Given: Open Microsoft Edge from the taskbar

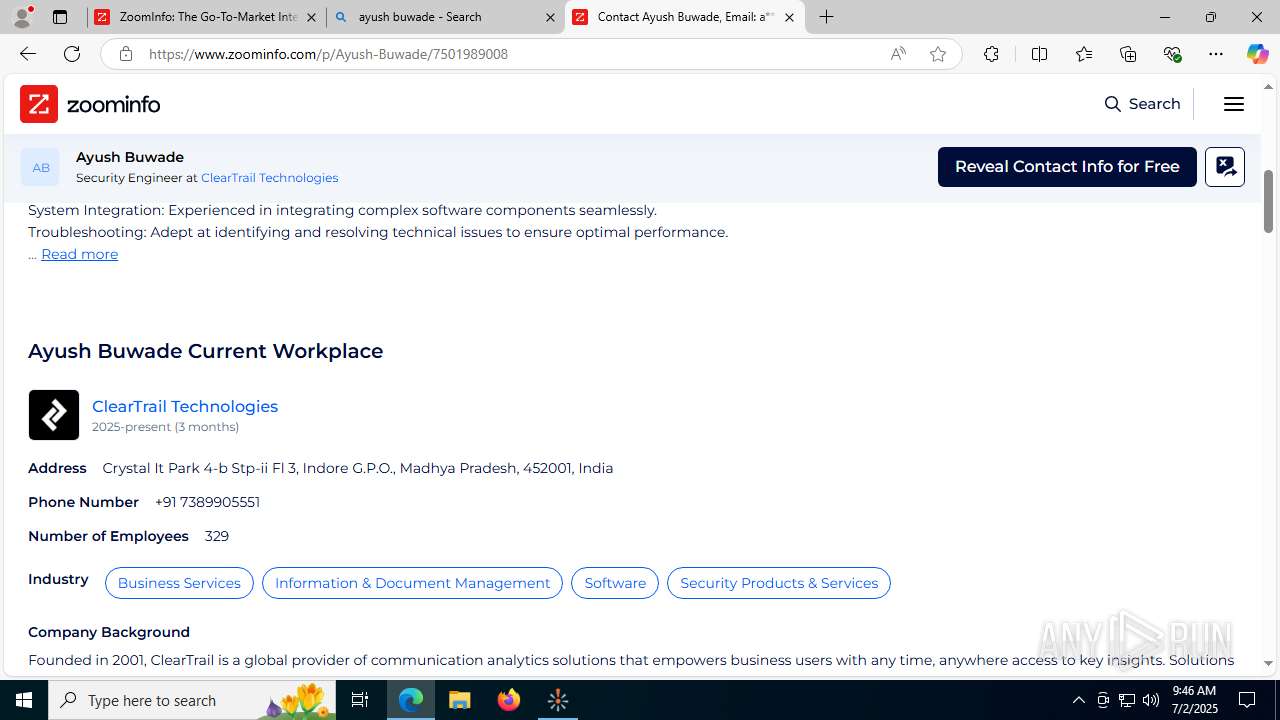Looking at the screenshot, I should coord(411,700).
